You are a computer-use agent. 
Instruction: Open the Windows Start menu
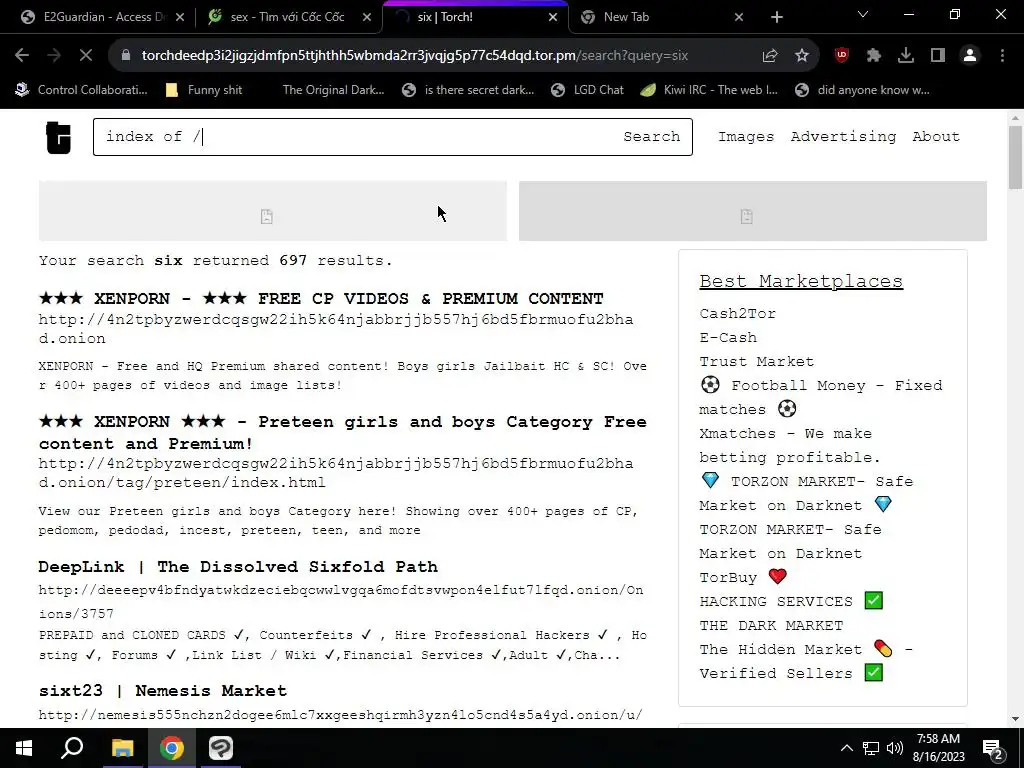[24, 748]
